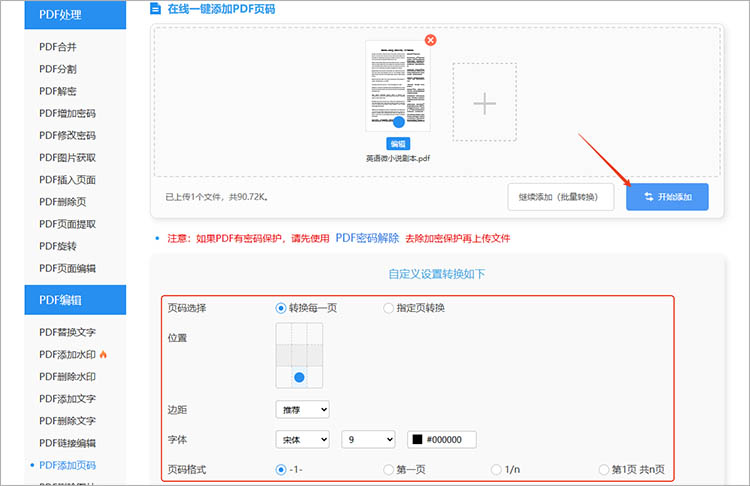Open PDF图片获取 in sidebar

(67, 157)
